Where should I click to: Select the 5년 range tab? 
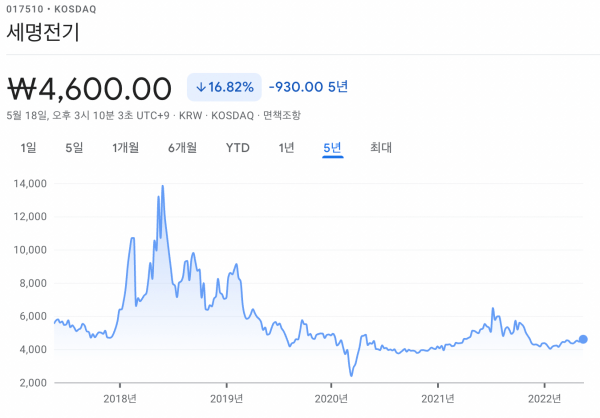[332, 148]
